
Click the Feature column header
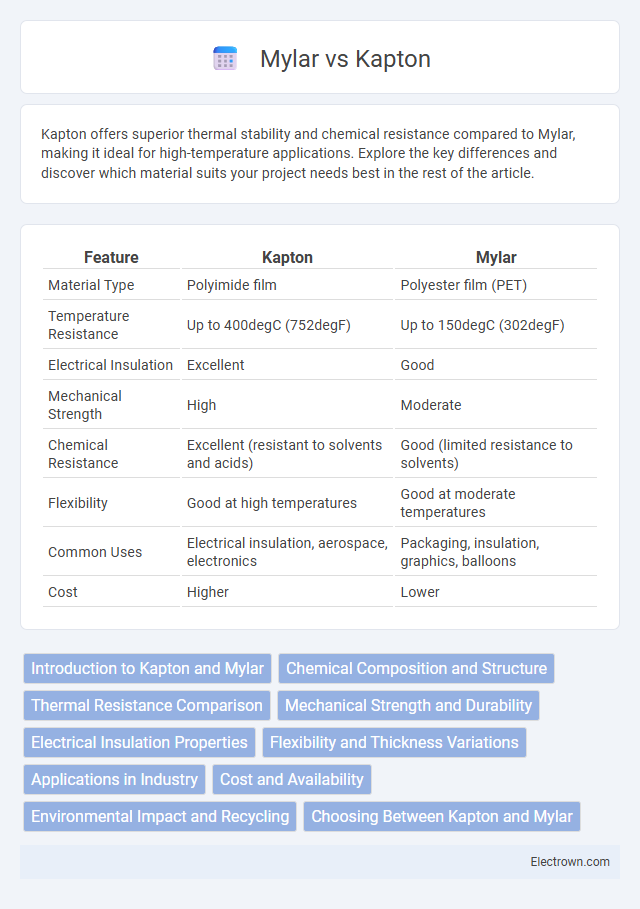(111, 257)
